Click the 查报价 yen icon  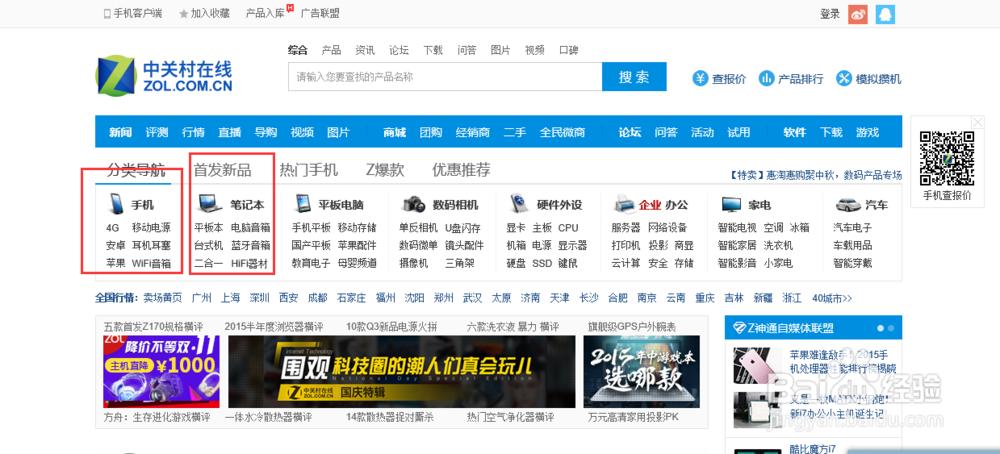tap(700, 78)
